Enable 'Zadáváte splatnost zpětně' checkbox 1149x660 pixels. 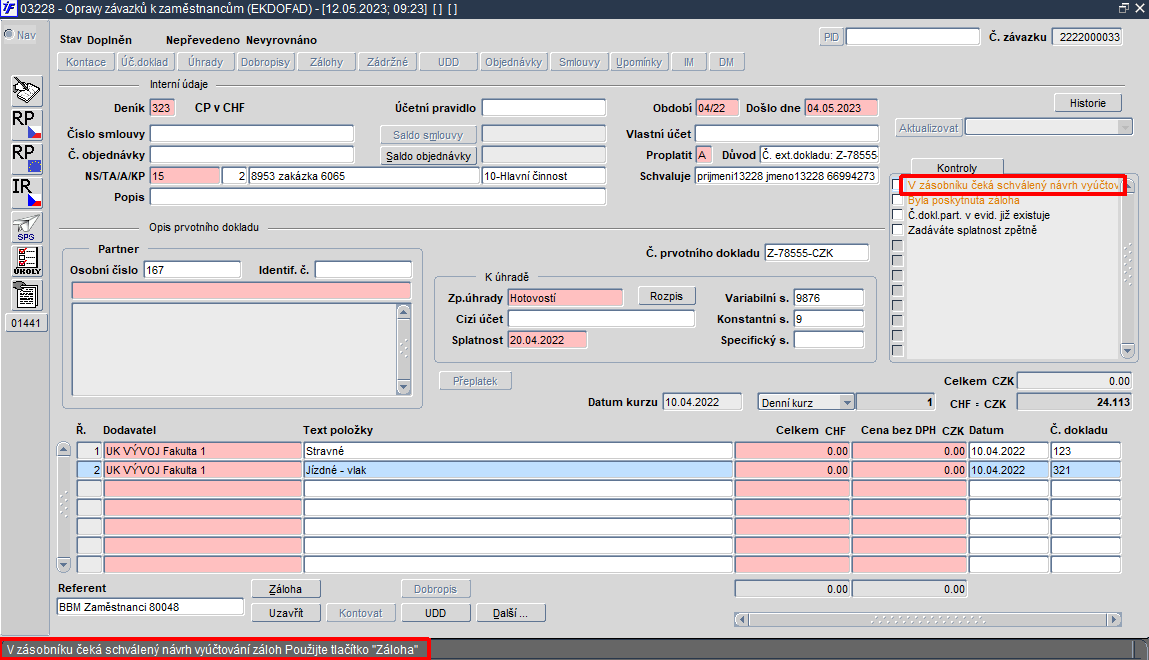click(898, 230)
